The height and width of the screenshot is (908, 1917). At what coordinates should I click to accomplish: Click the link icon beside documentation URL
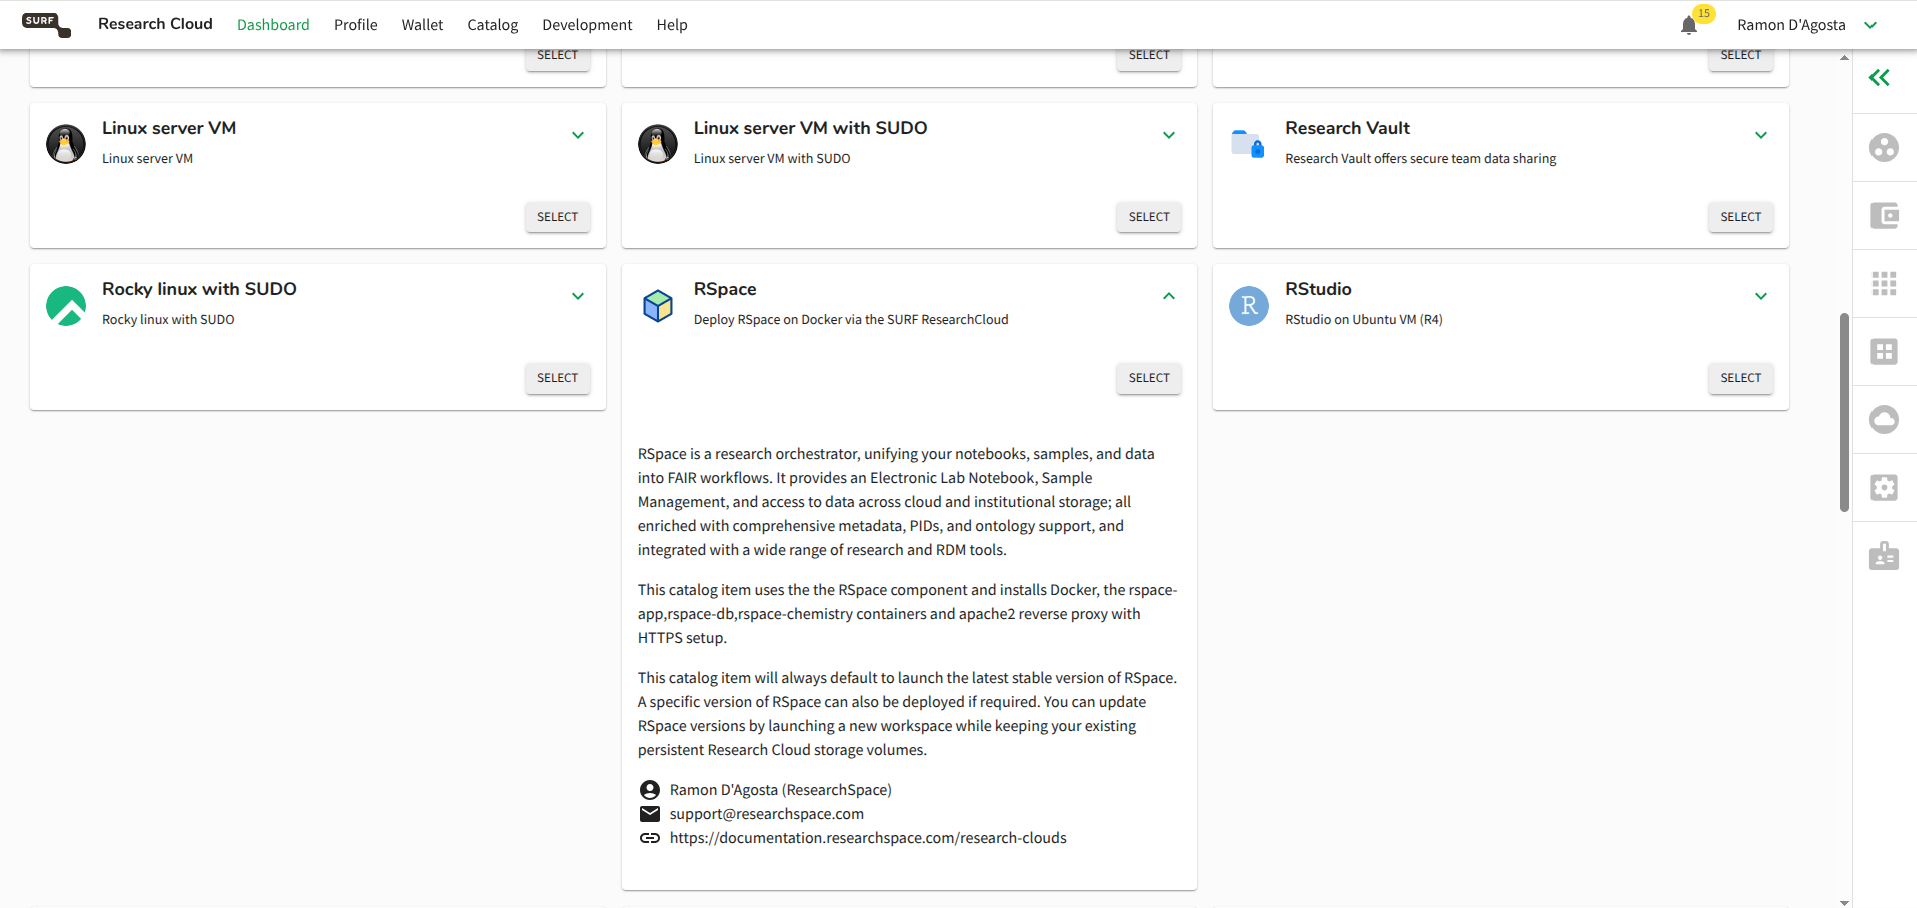coord(650,838)
